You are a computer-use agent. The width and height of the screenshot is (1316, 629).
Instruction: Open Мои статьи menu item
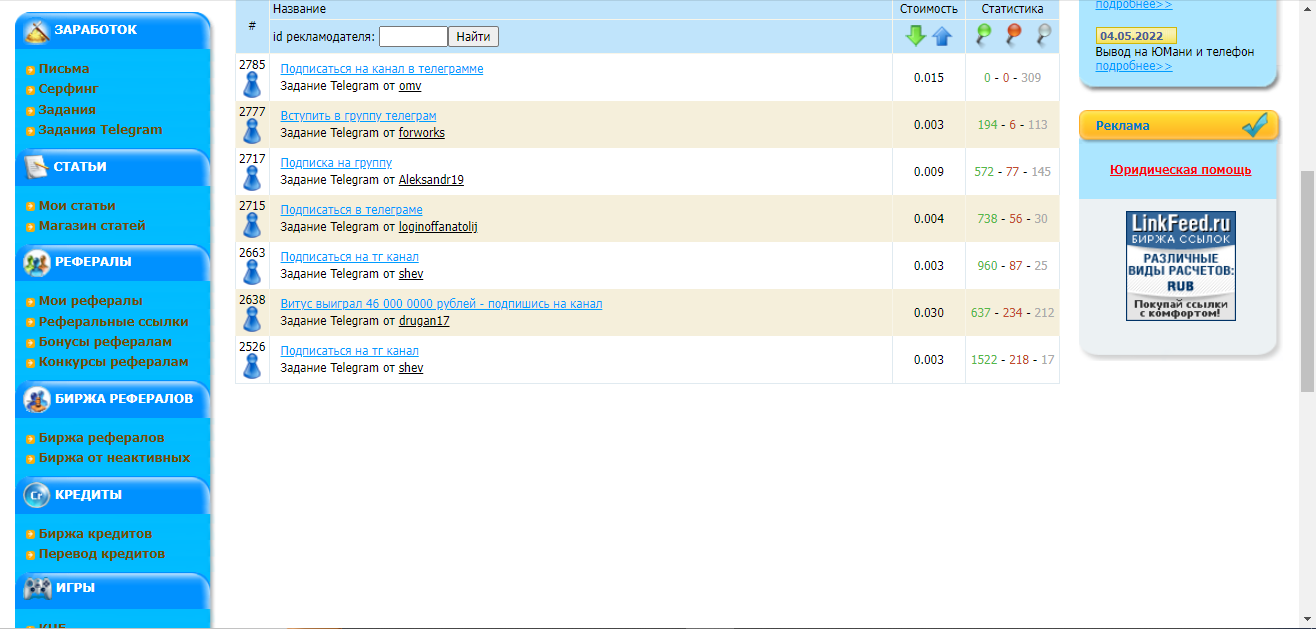tap(77, 206)
